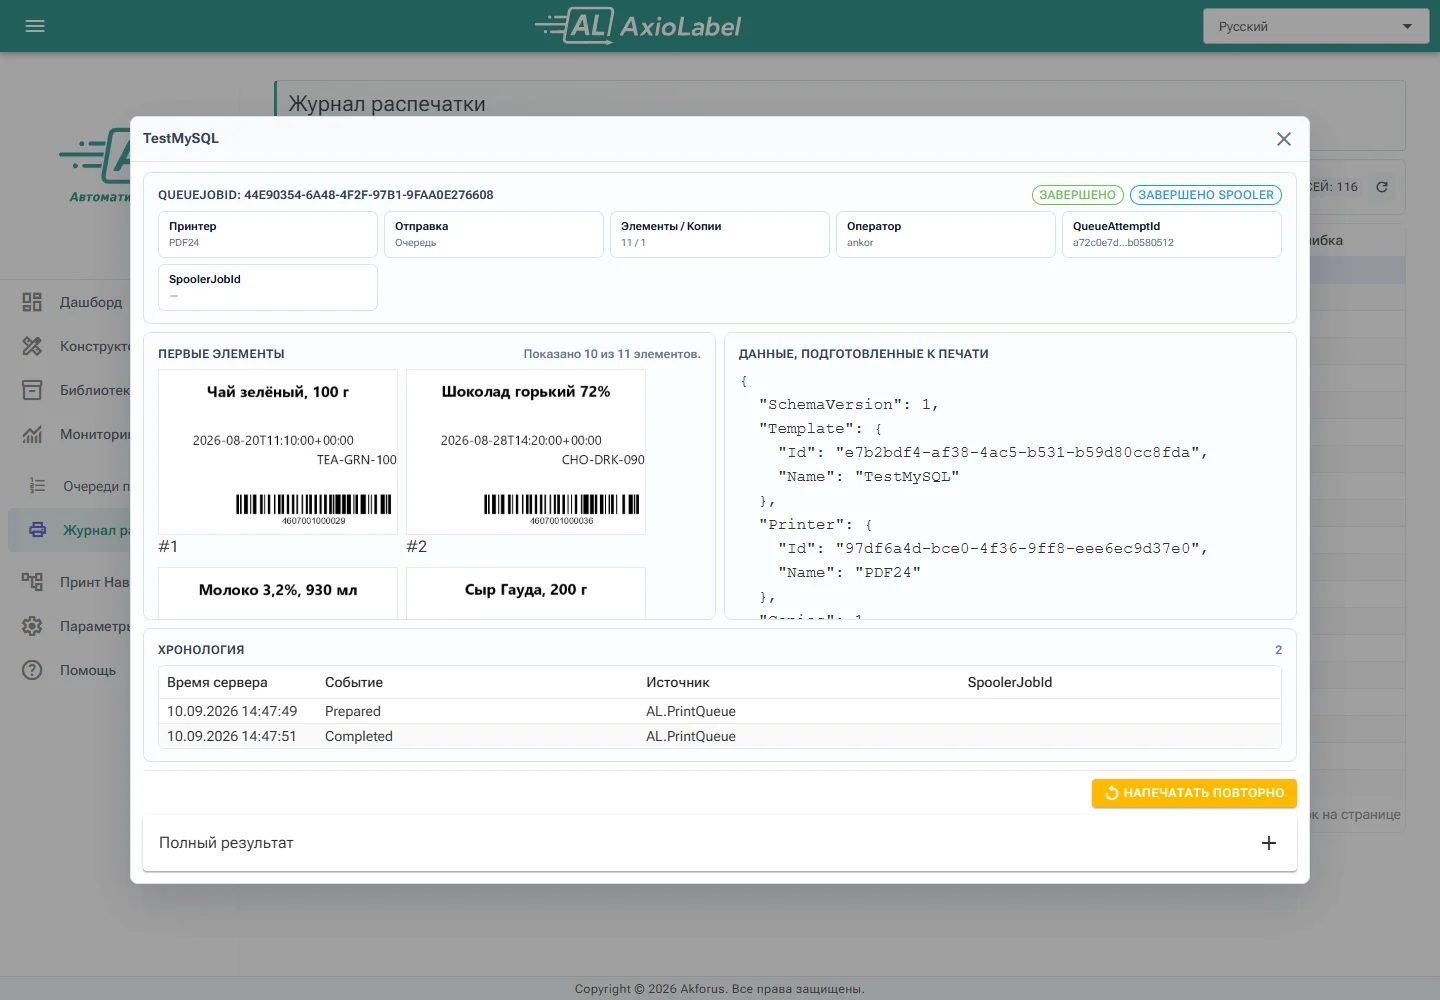Click the Оператор ankor info card

[x=946, y=234]
